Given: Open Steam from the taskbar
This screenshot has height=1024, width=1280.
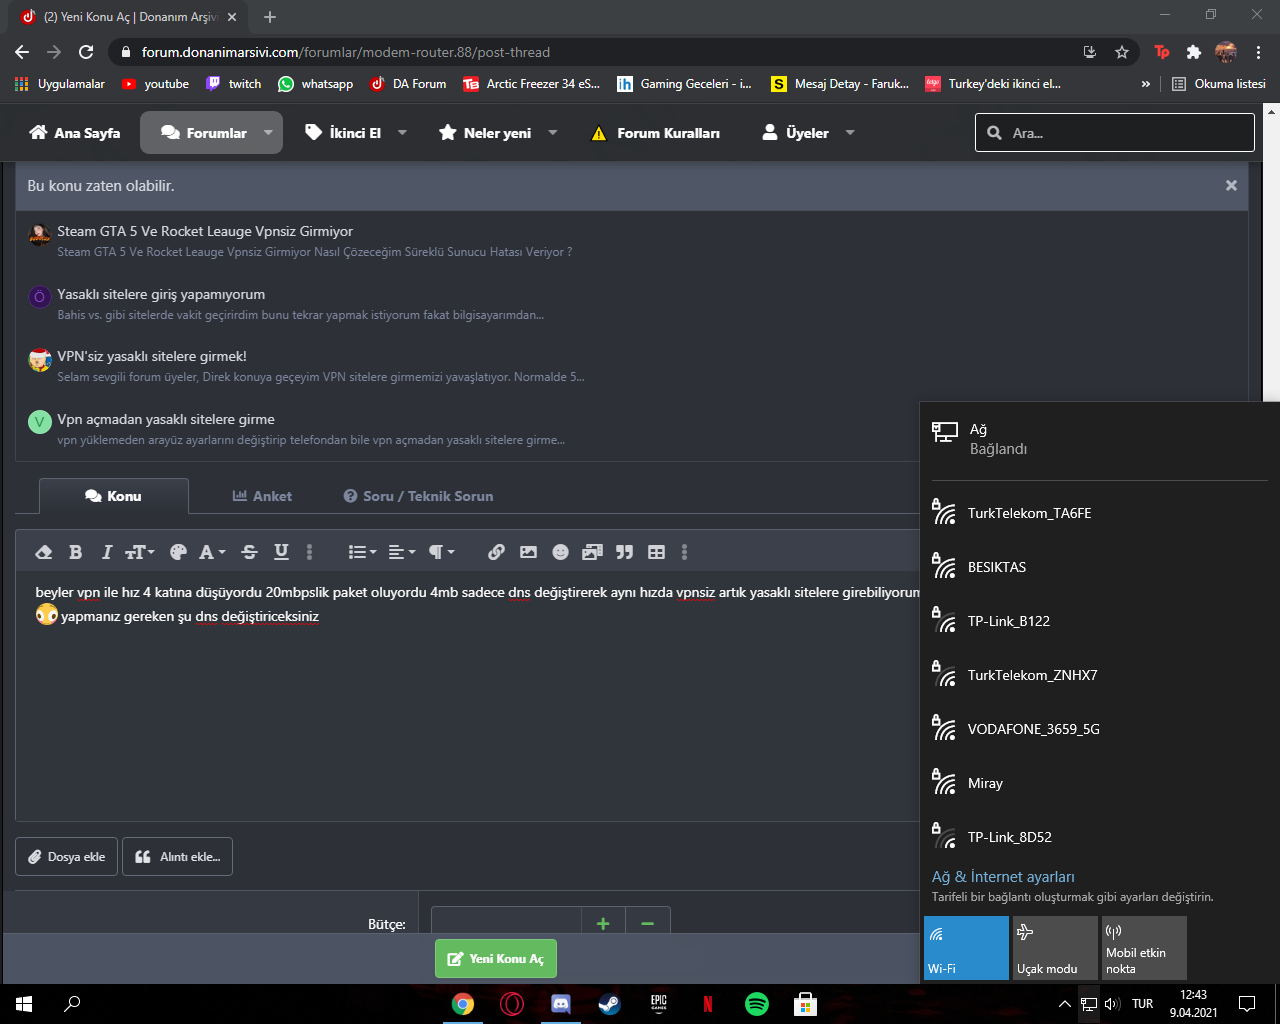Looking at the screenshot, I should pos(609,1004).
